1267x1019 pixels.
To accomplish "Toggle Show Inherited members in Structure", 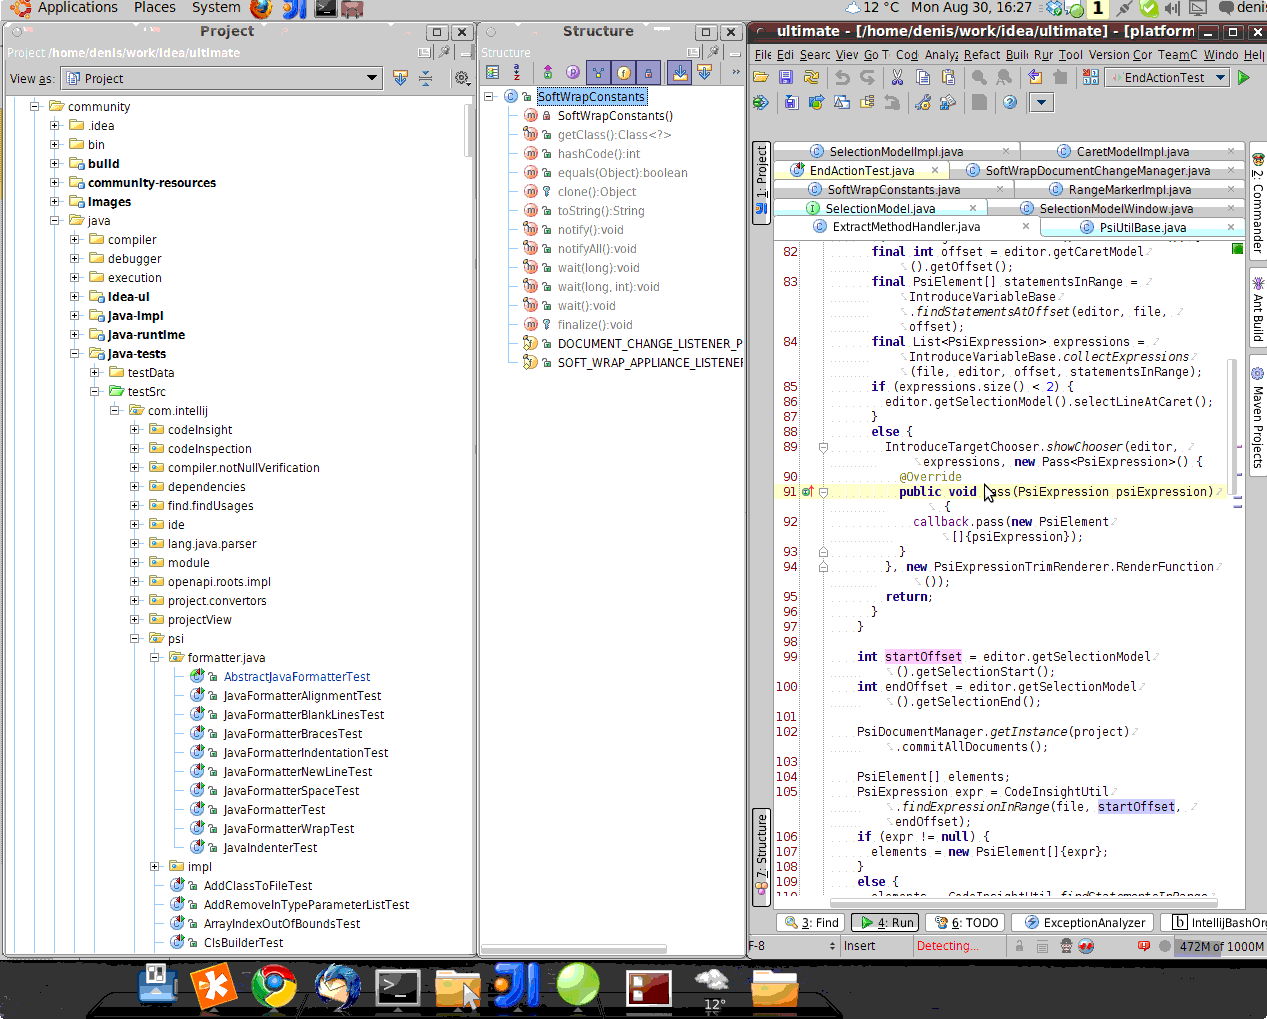I will point(598,72).
